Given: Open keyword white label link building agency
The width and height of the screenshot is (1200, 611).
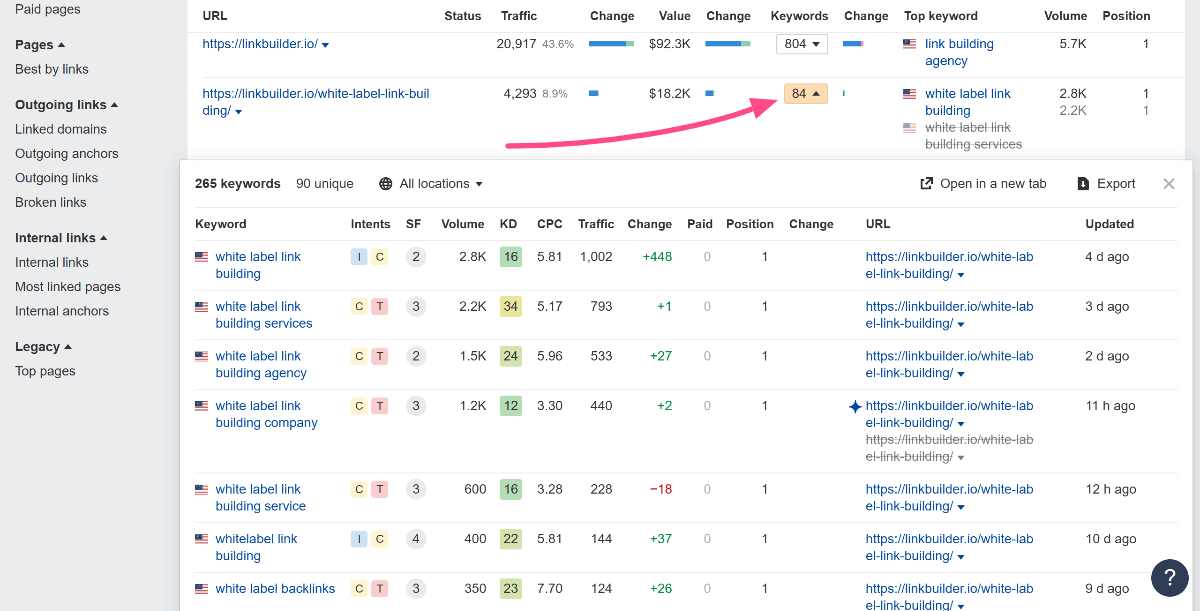Looking at the screenshot, I should [261, 365].
